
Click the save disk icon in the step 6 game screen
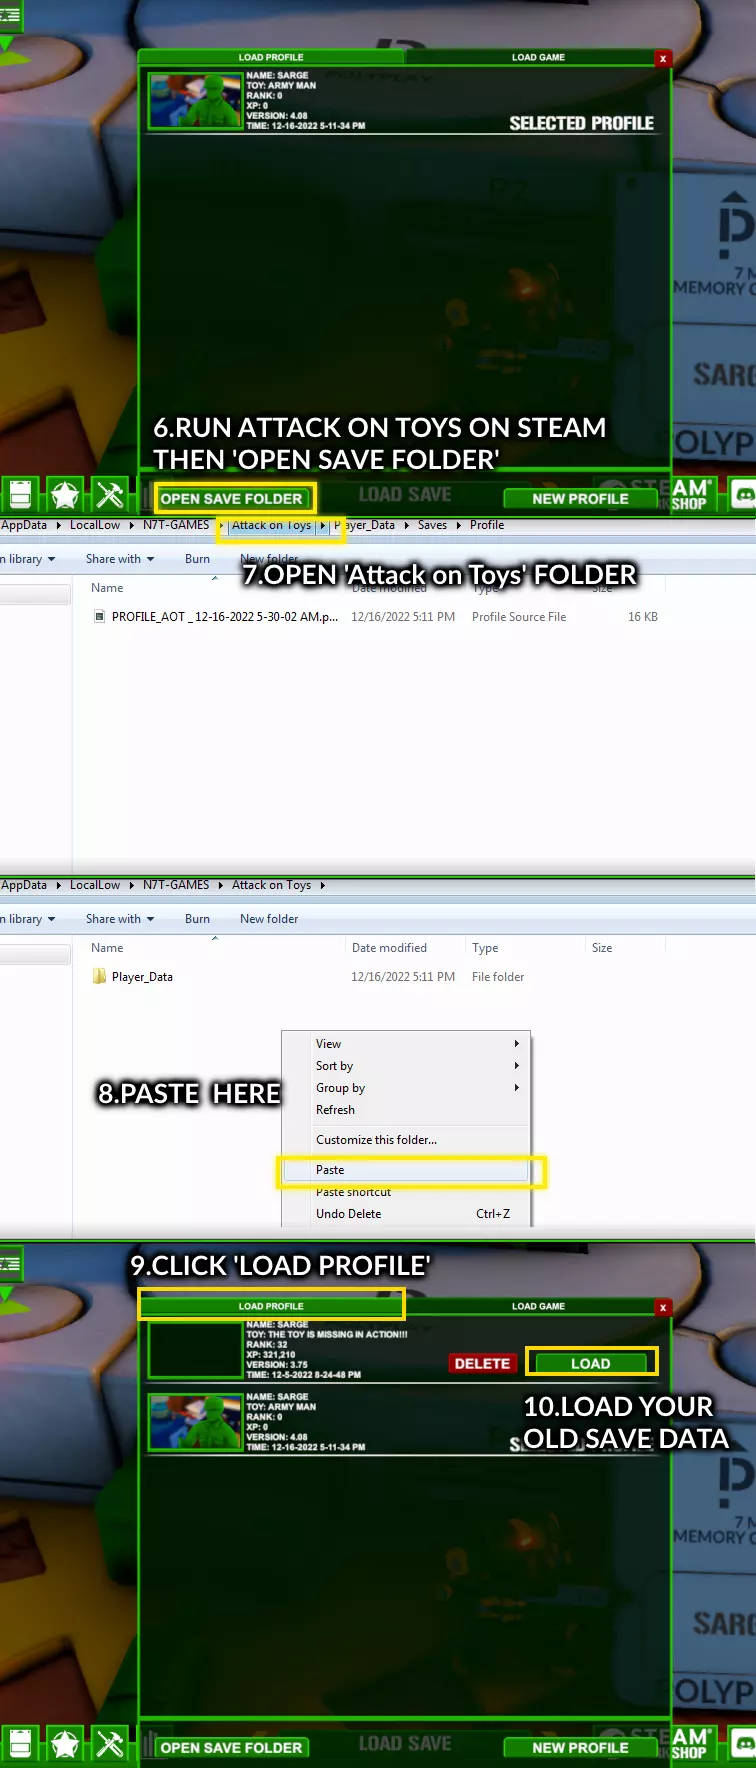click(20, 494)
